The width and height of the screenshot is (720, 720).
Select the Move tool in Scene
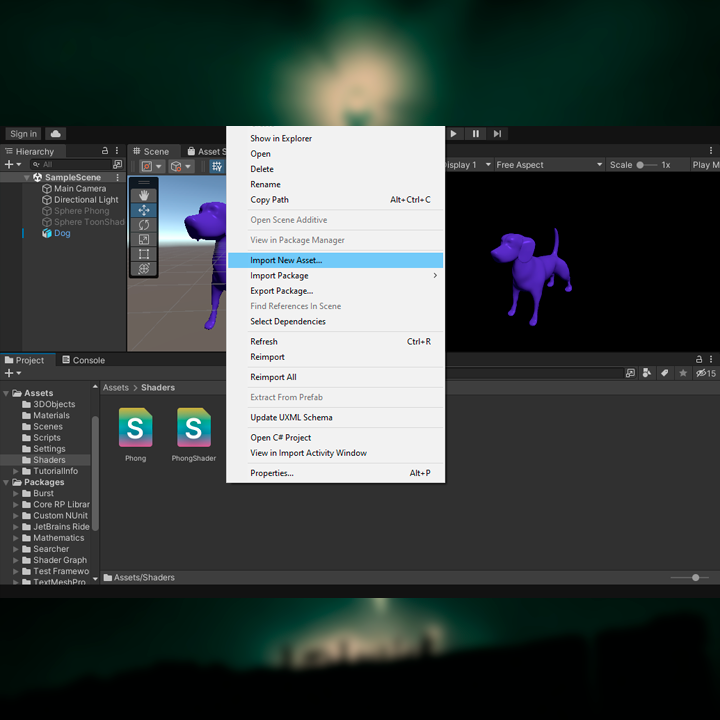click(x=144, y=210)
